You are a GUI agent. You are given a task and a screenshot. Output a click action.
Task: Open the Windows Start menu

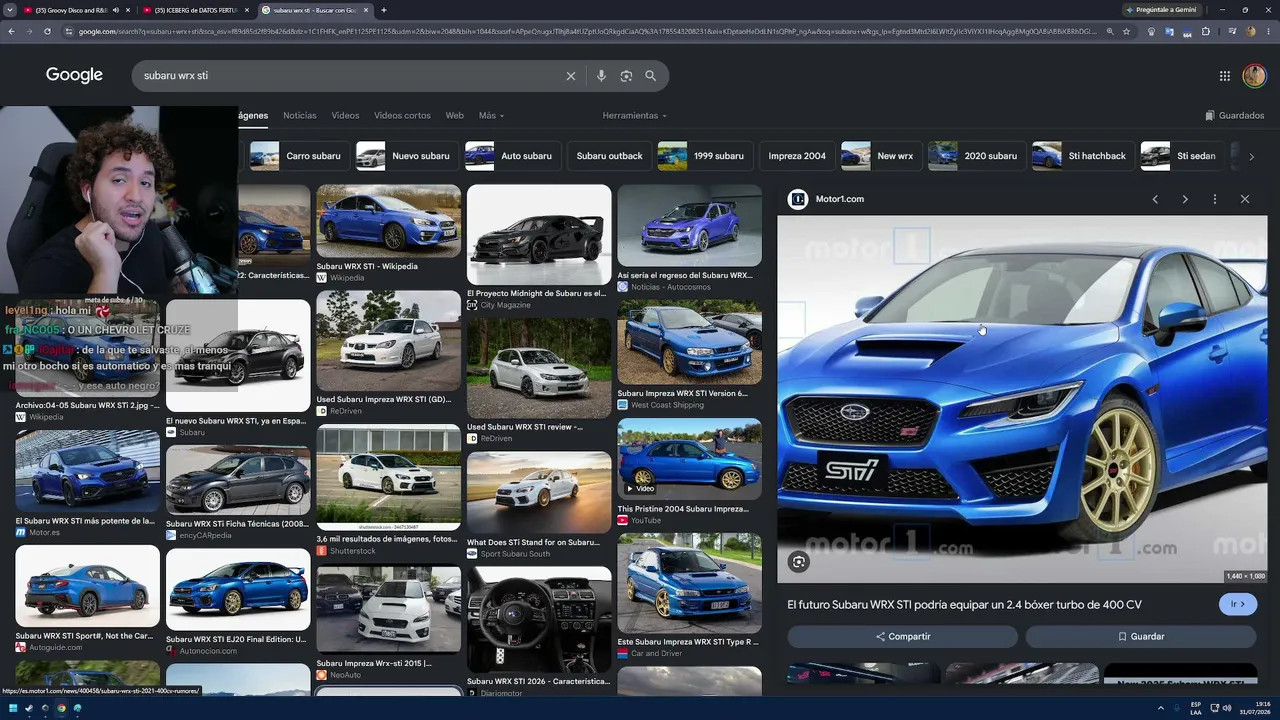point(11,709)
